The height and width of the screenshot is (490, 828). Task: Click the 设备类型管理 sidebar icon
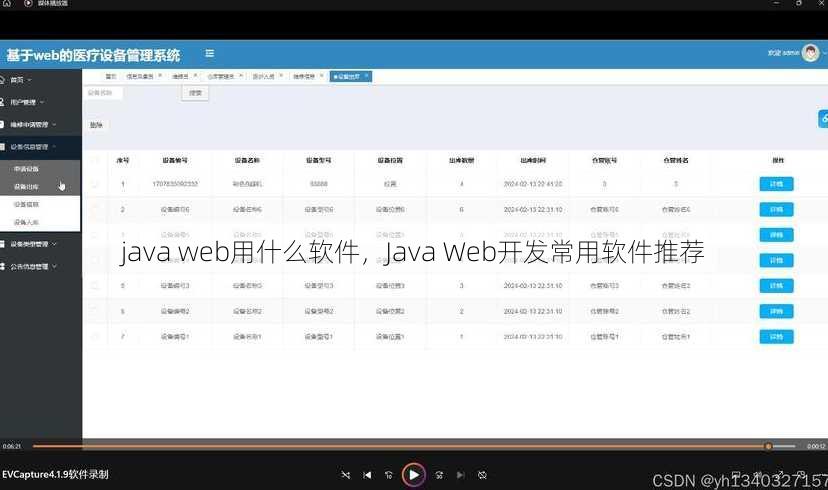tap(2, 244)
